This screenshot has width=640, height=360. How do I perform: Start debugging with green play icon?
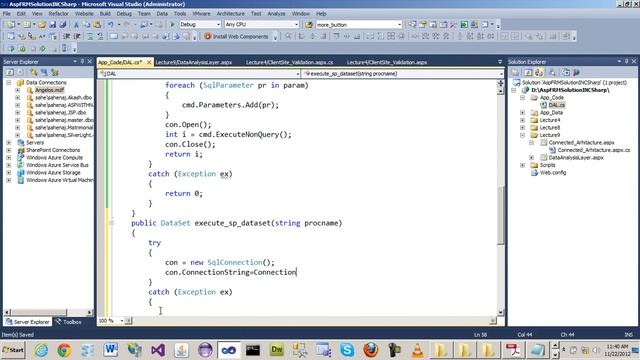tap(172, 24)
